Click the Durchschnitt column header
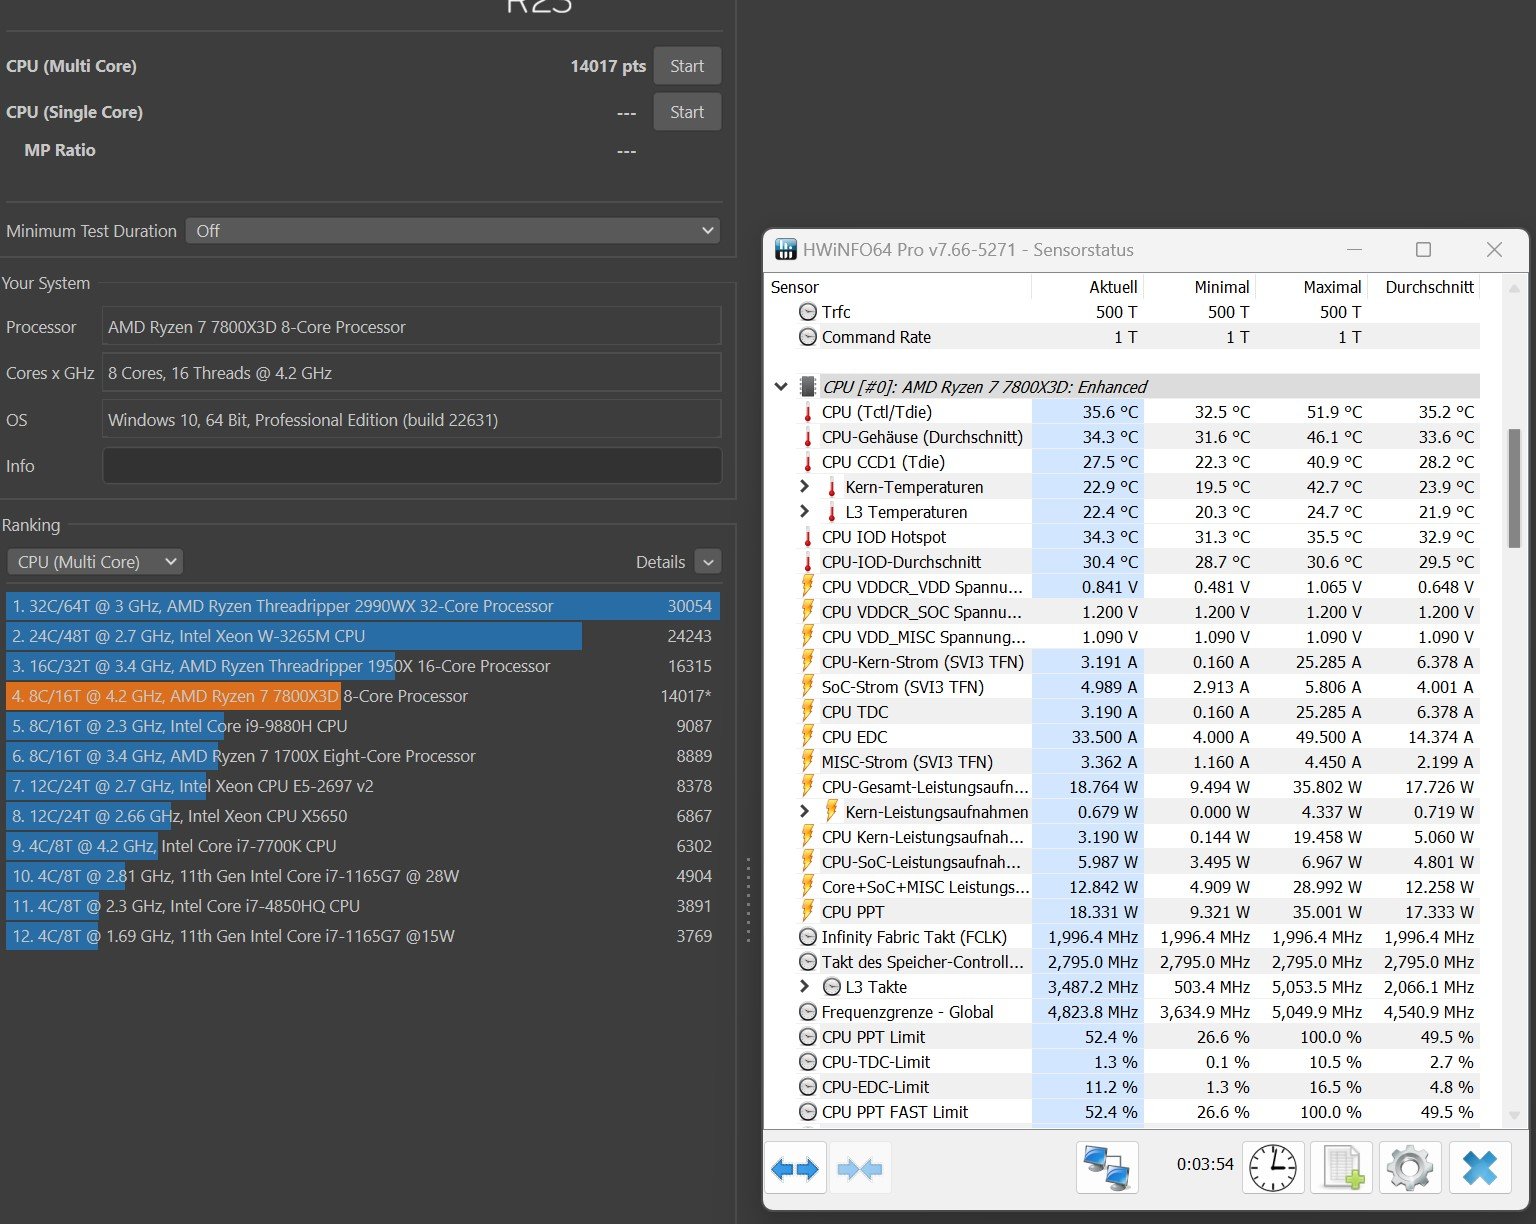The height and width of the screenshot is (1224, 1536). tap(1423, 287)
